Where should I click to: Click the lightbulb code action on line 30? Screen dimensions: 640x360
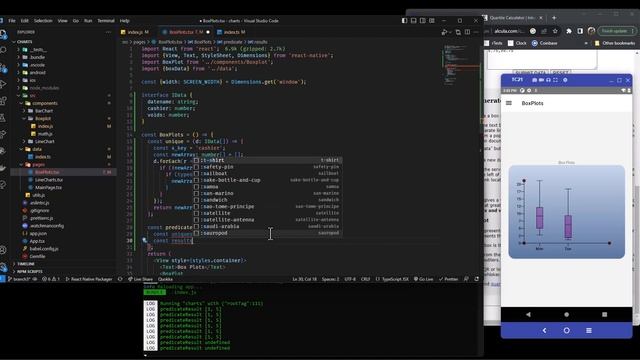point(144,240)
